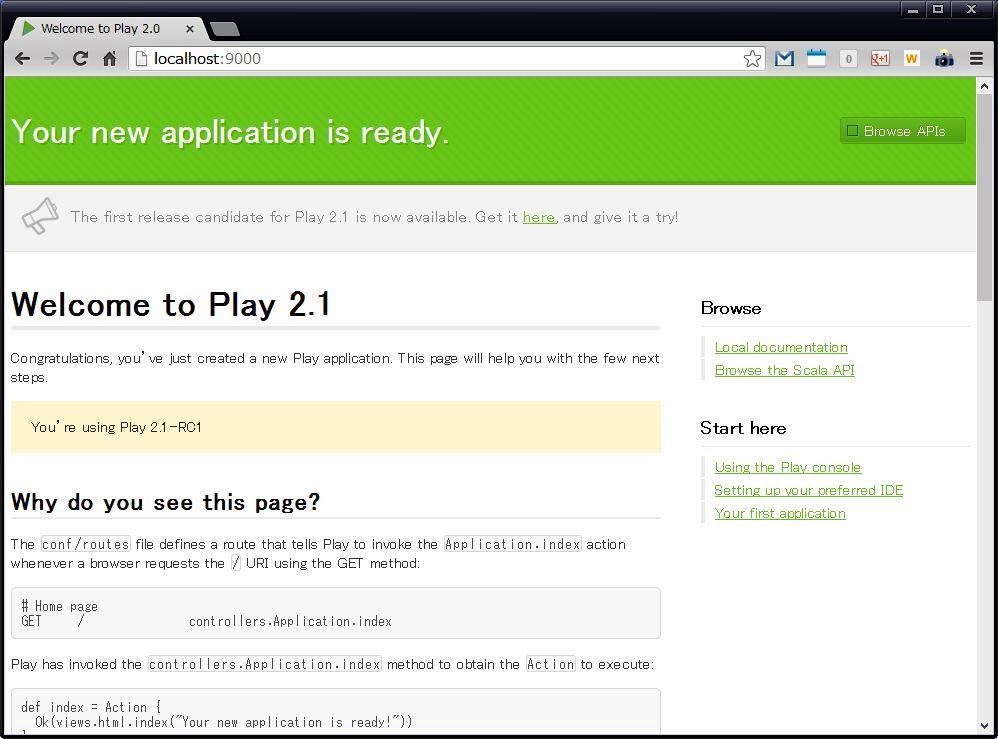This screenshot has width=998, height=739.
Task: Click the localhost:9000 address bar
Action: click(440, 59)
